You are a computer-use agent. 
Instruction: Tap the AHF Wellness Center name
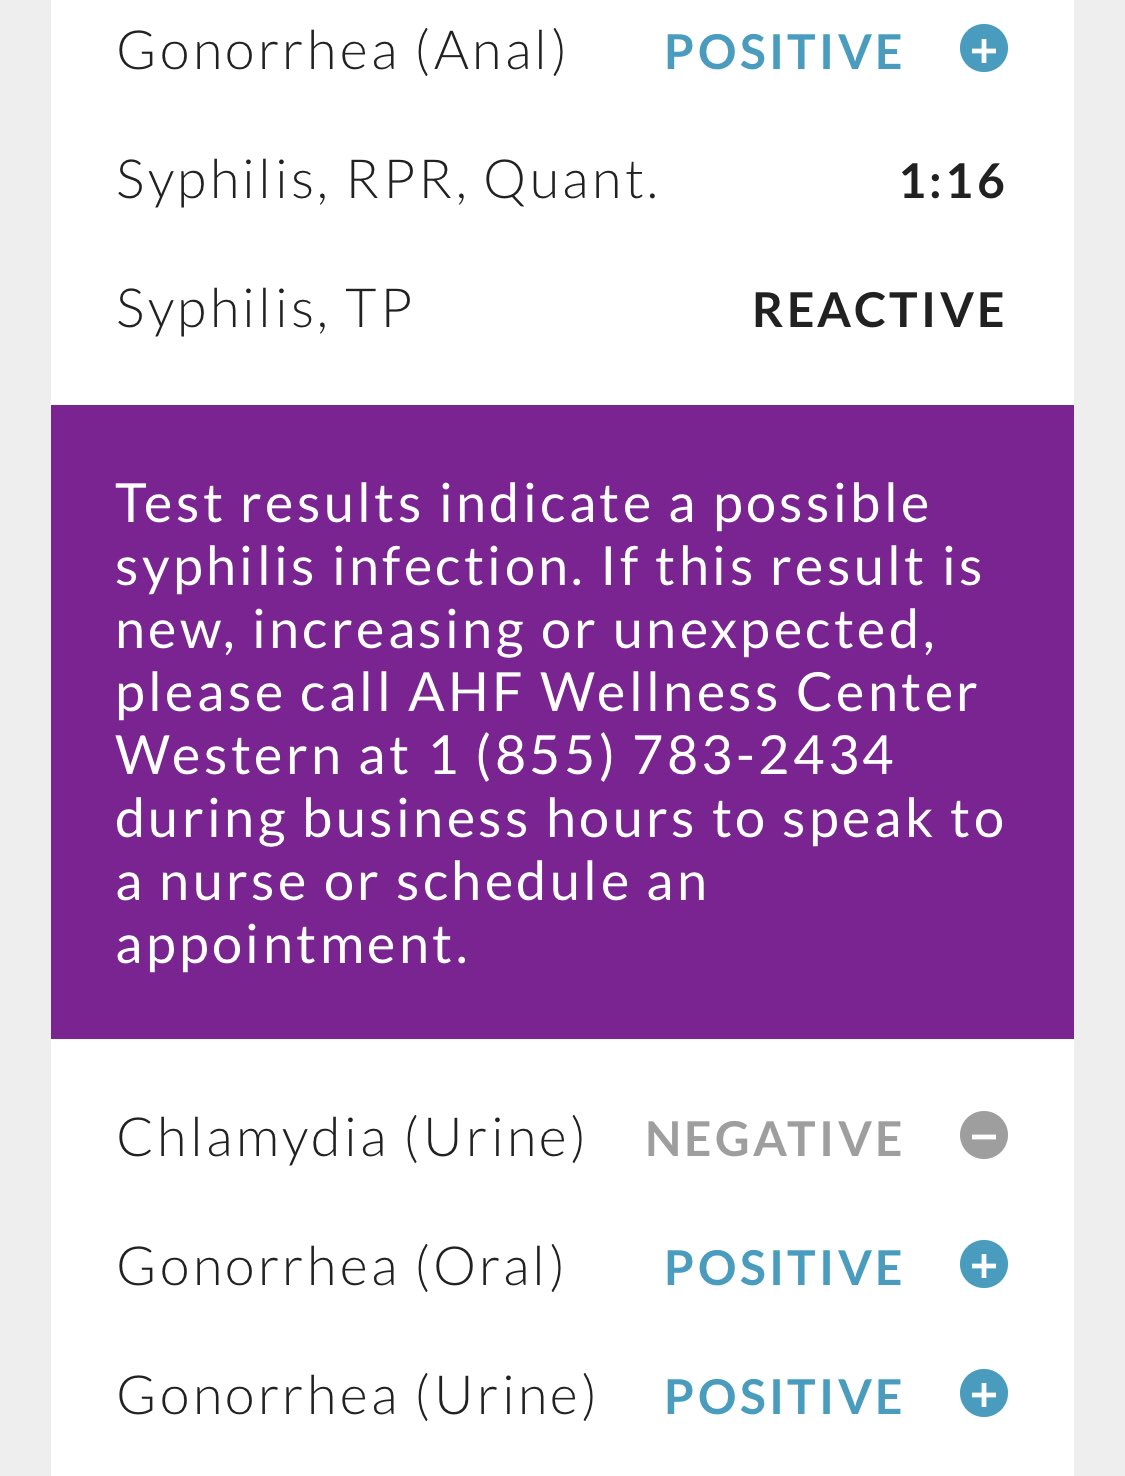(x=693, y=692)
